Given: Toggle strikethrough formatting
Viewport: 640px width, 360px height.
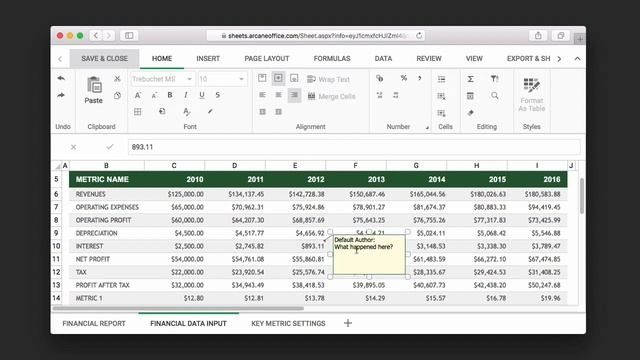Looking at the screenshot, I should 218,95.
